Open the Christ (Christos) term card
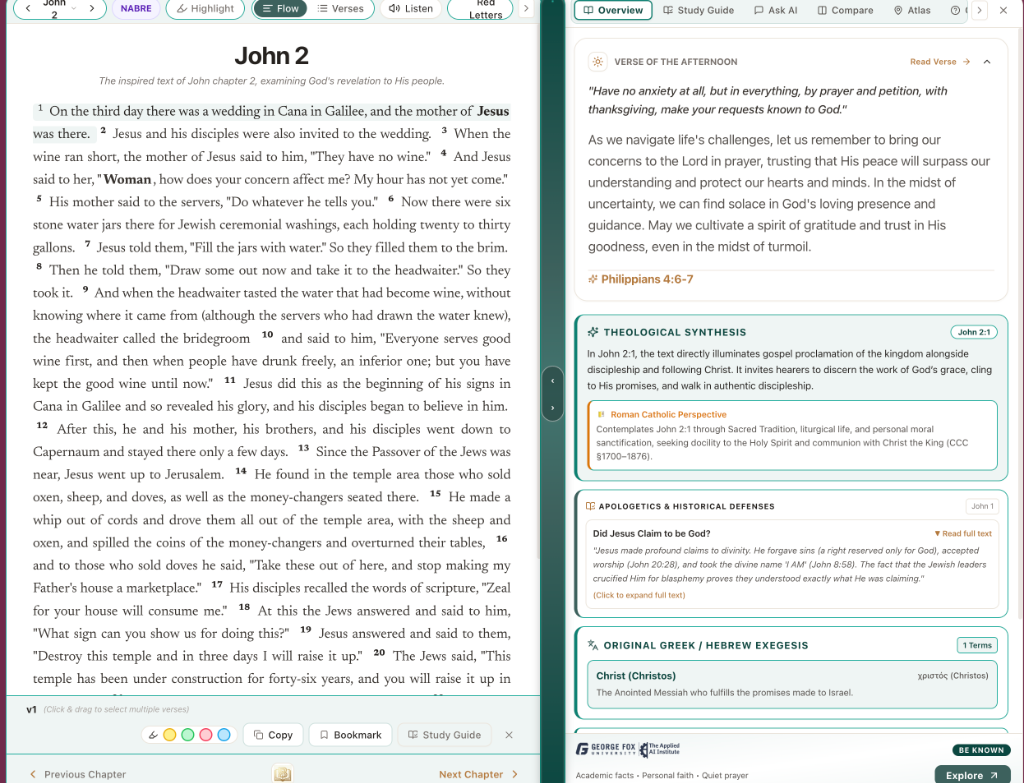Screen dimensions: 1024x783 pyautogui.click(x=793, y=684)
